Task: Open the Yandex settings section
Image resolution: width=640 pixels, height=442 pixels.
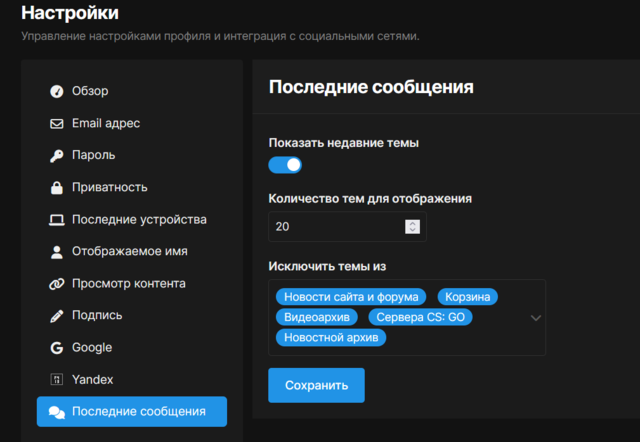Action: click(x=92, y=379)
